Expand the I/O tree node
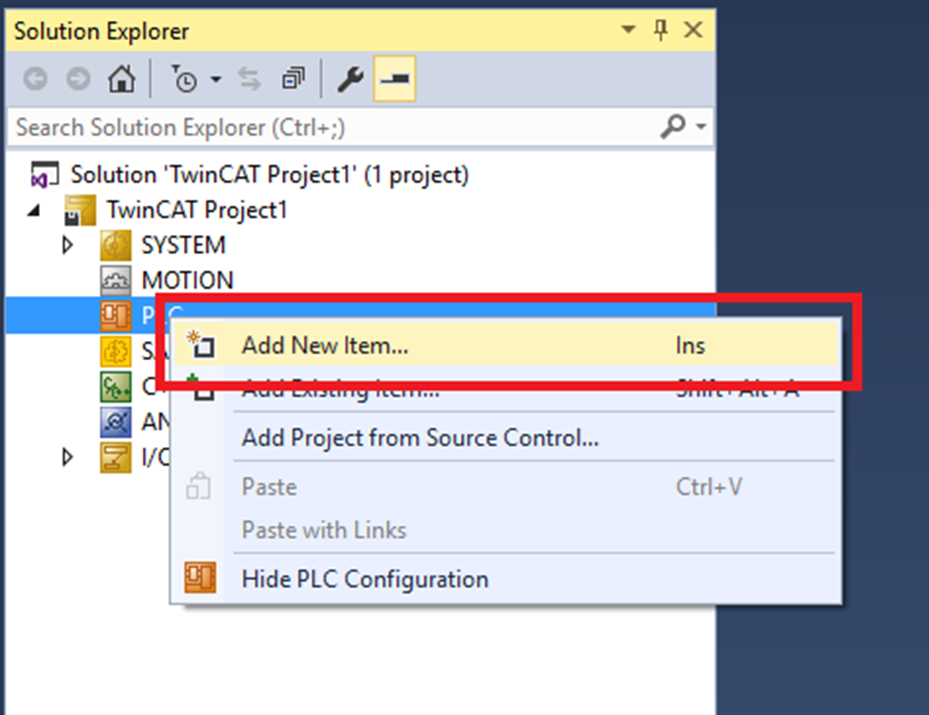The image size is (929, 715). tap(68, 458)
